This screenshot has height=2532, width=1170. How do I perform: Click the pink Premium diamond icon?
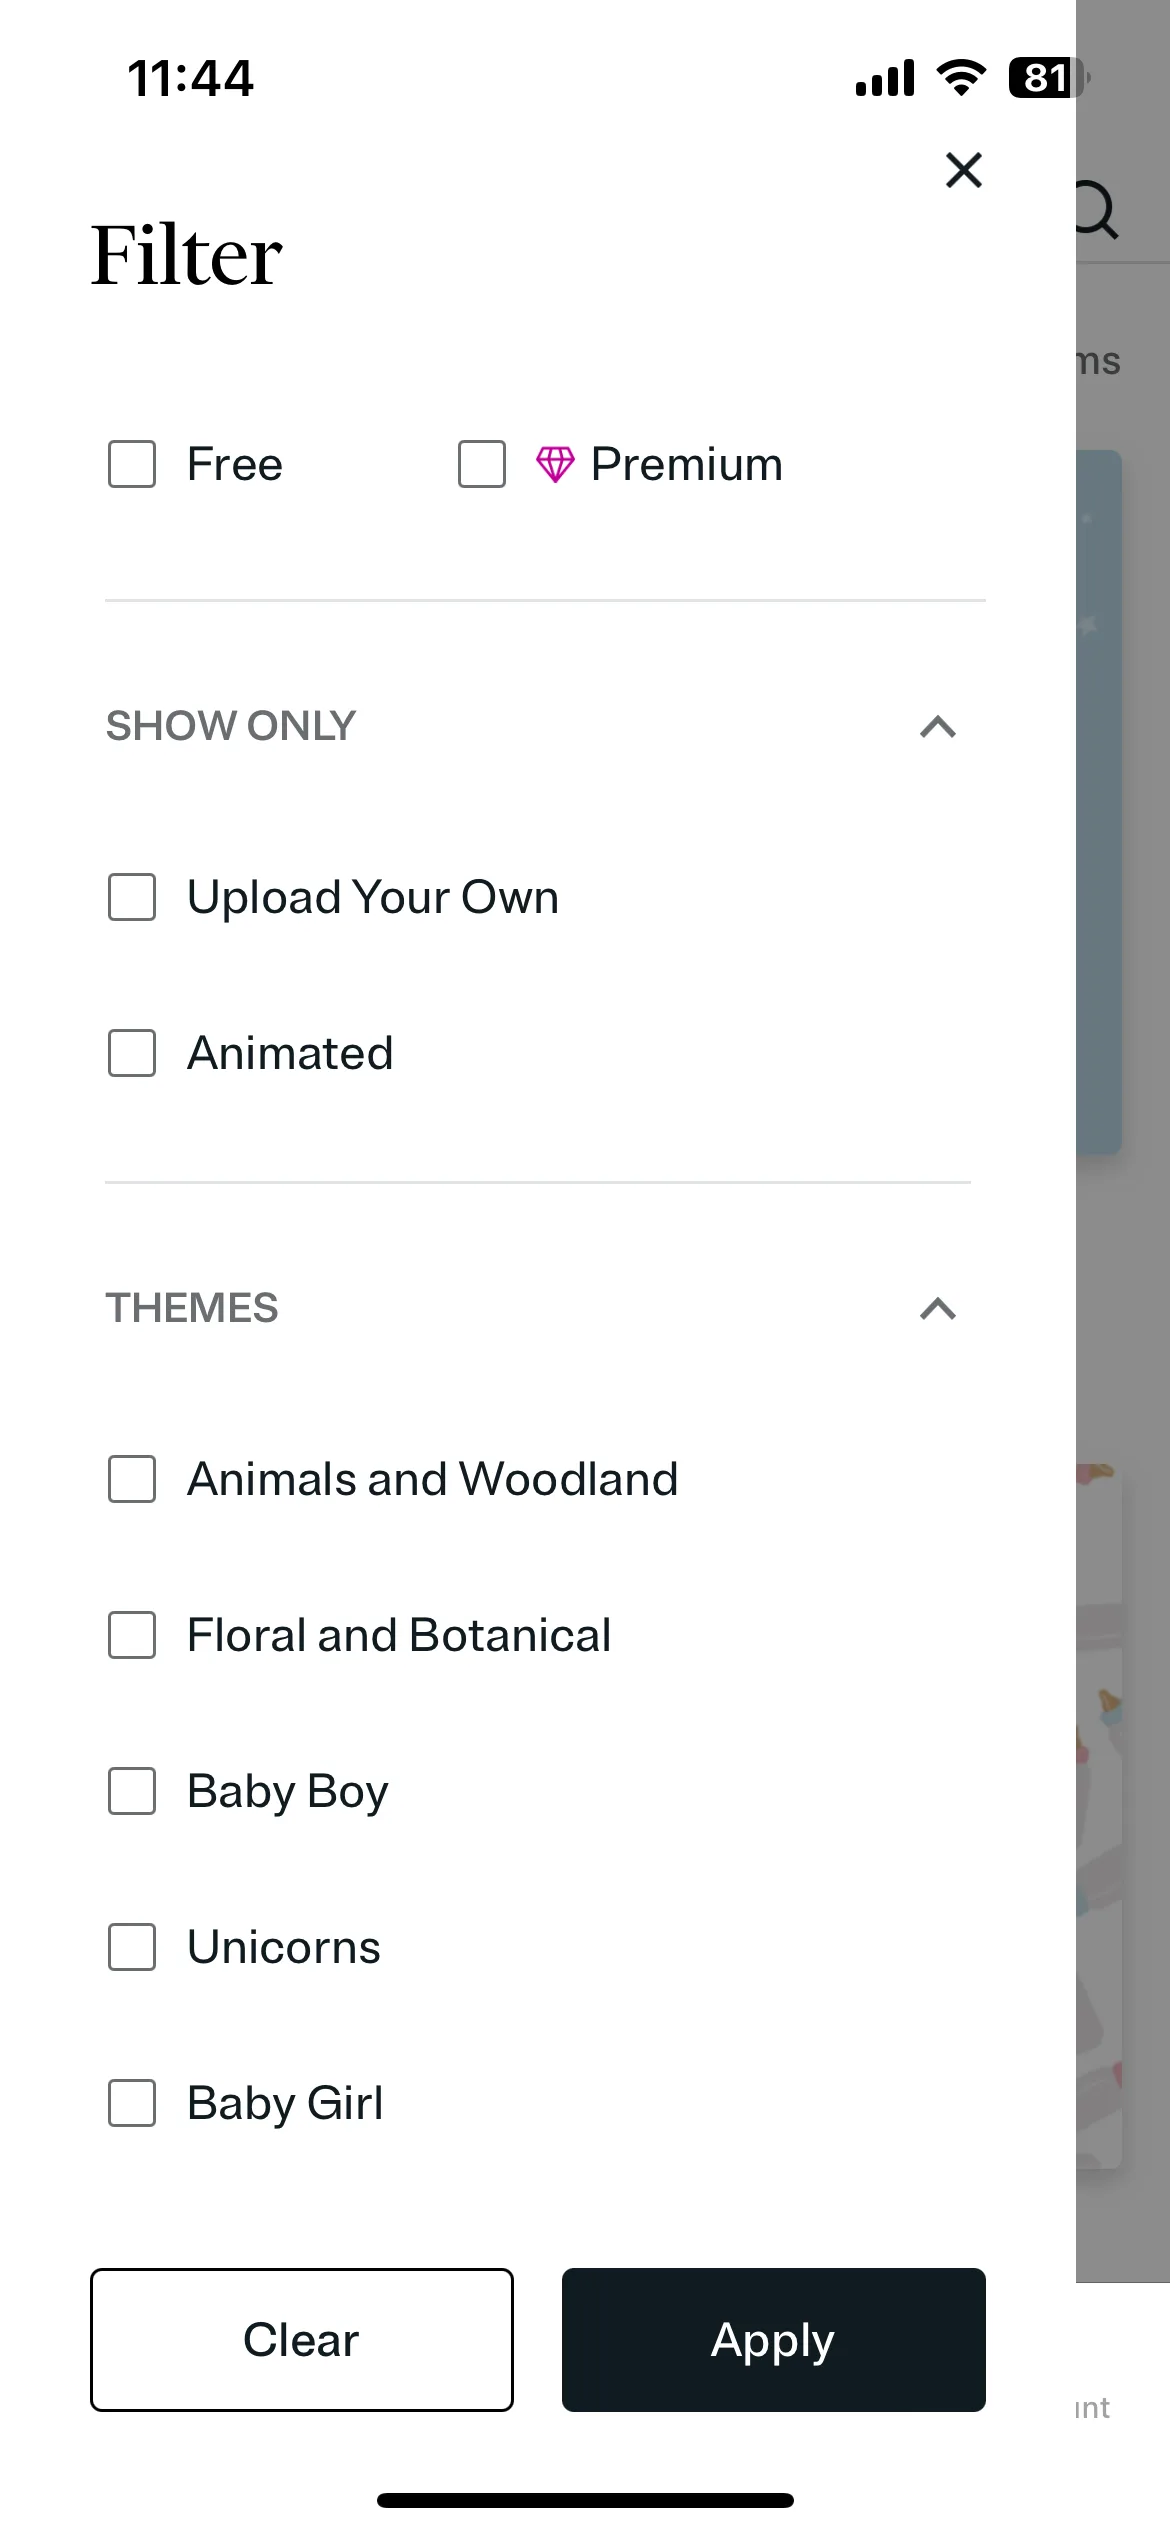click(555, 464)
